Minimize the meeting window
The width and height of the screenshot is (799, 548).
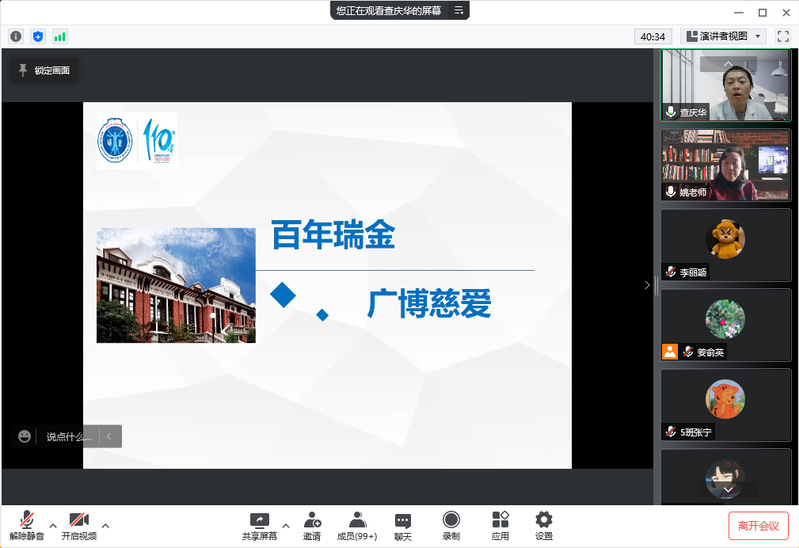(x=739, y=12)
